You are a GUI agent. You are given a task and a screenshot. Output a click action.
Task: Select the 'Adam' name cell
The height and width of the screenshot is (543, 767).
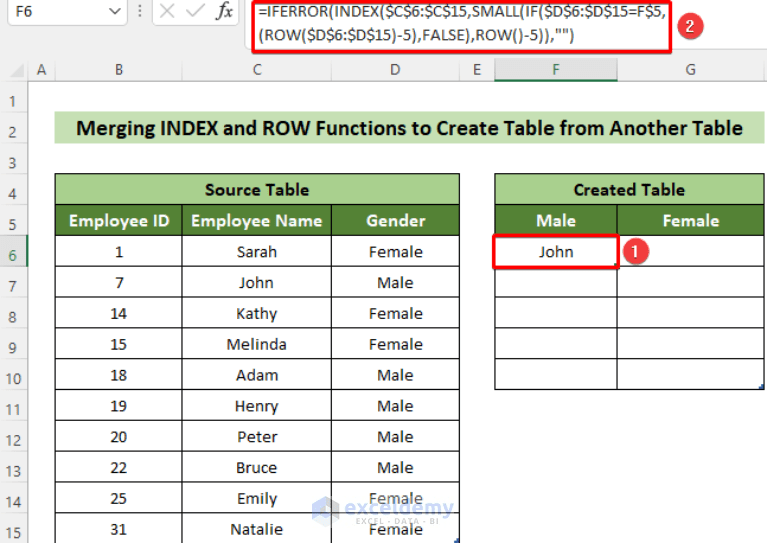coord(257,375)
